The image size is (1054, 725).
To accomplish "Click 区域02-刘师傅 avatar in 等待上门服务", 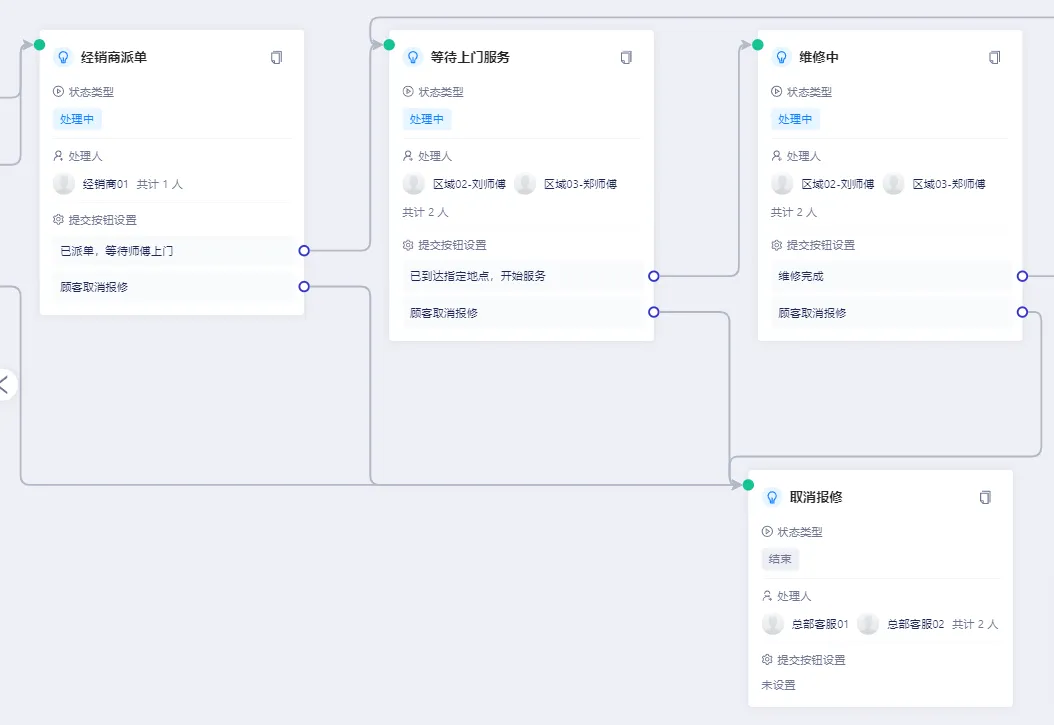I will click(413, 183).
